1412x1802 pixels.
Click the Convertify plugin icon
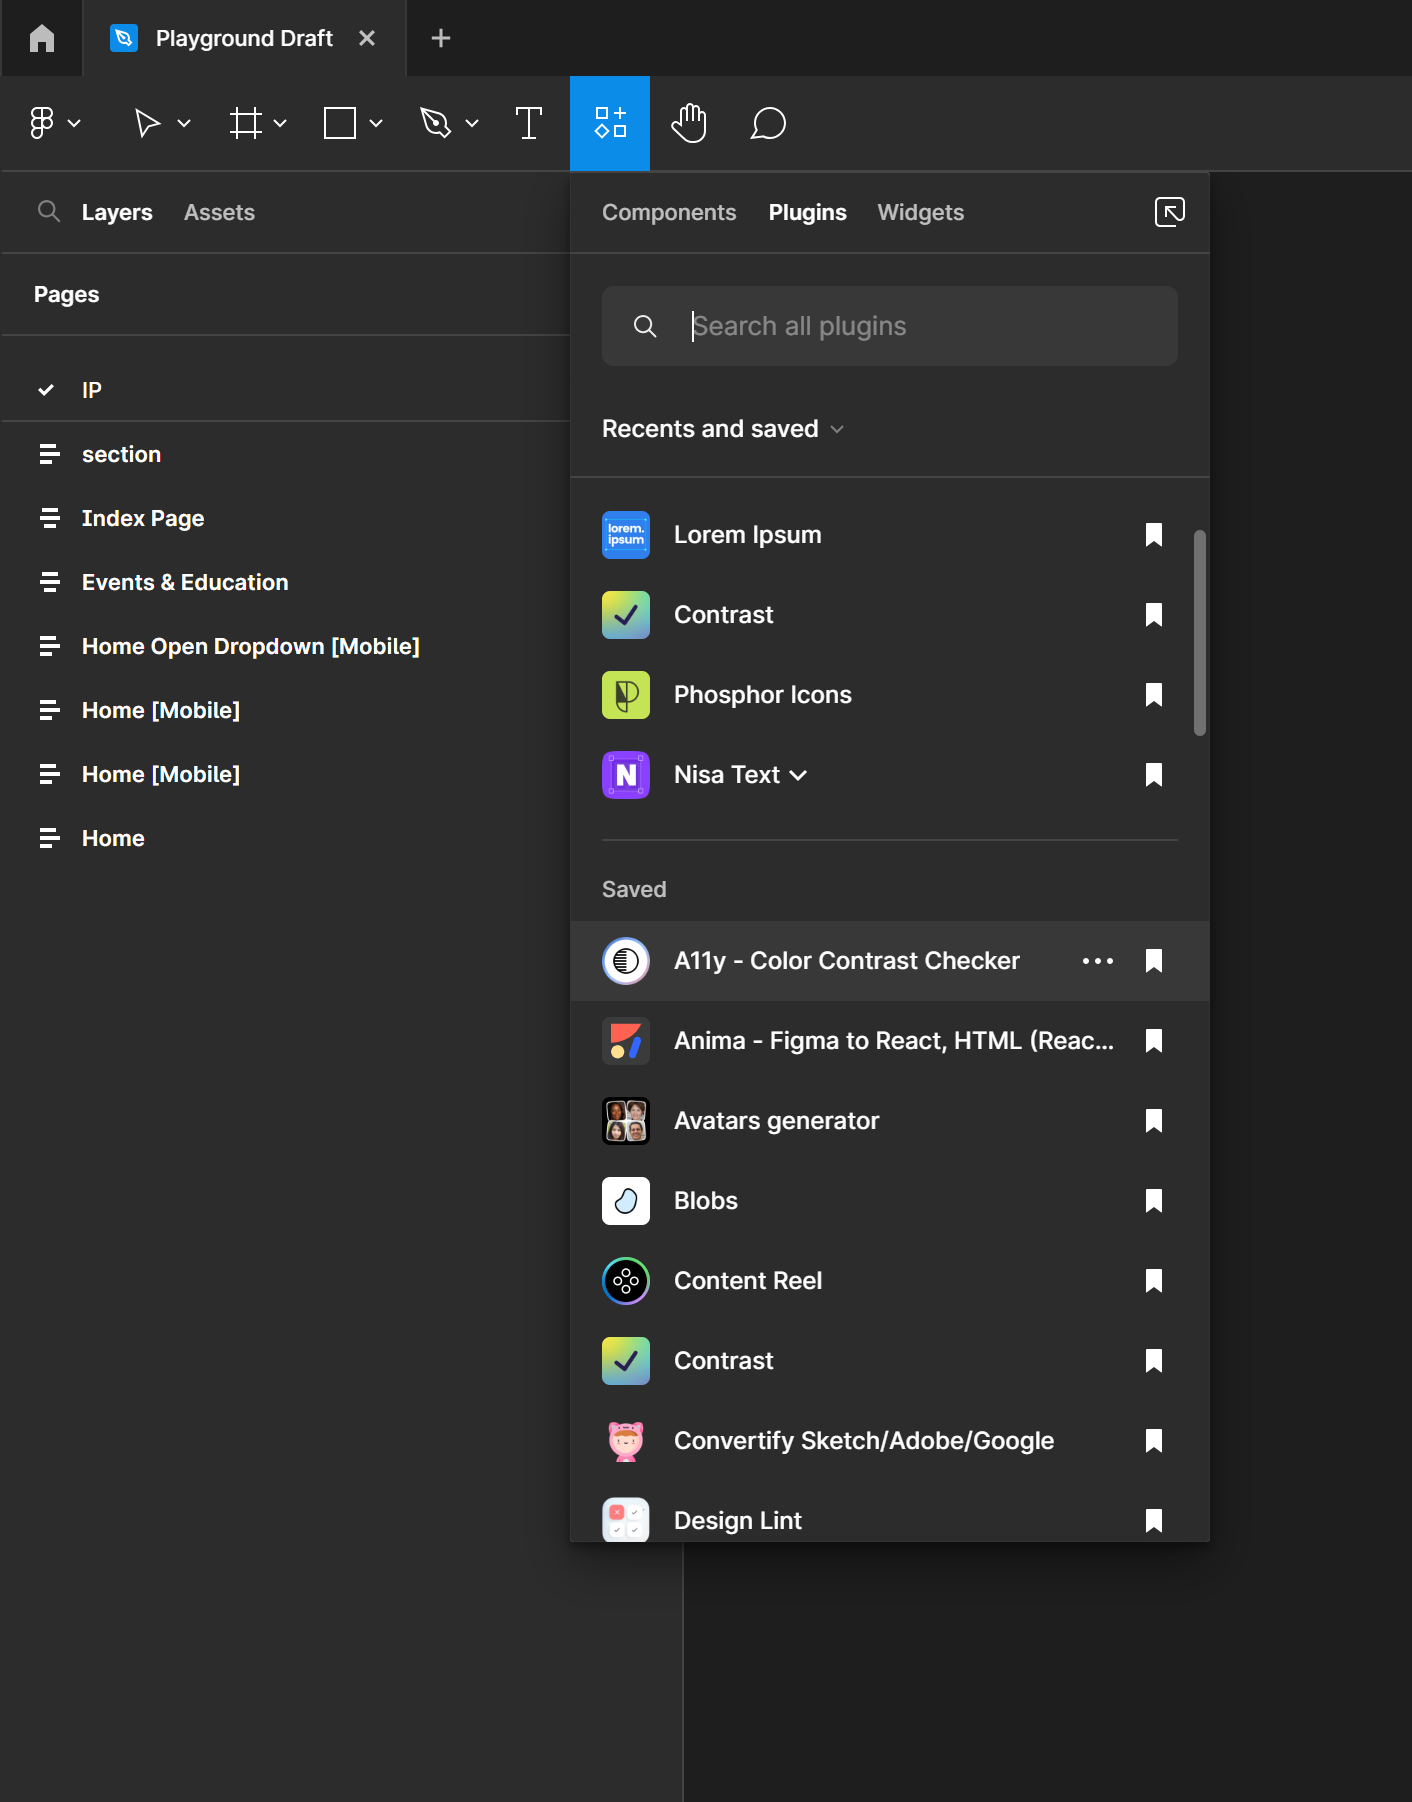click(x=626, y=1441)
